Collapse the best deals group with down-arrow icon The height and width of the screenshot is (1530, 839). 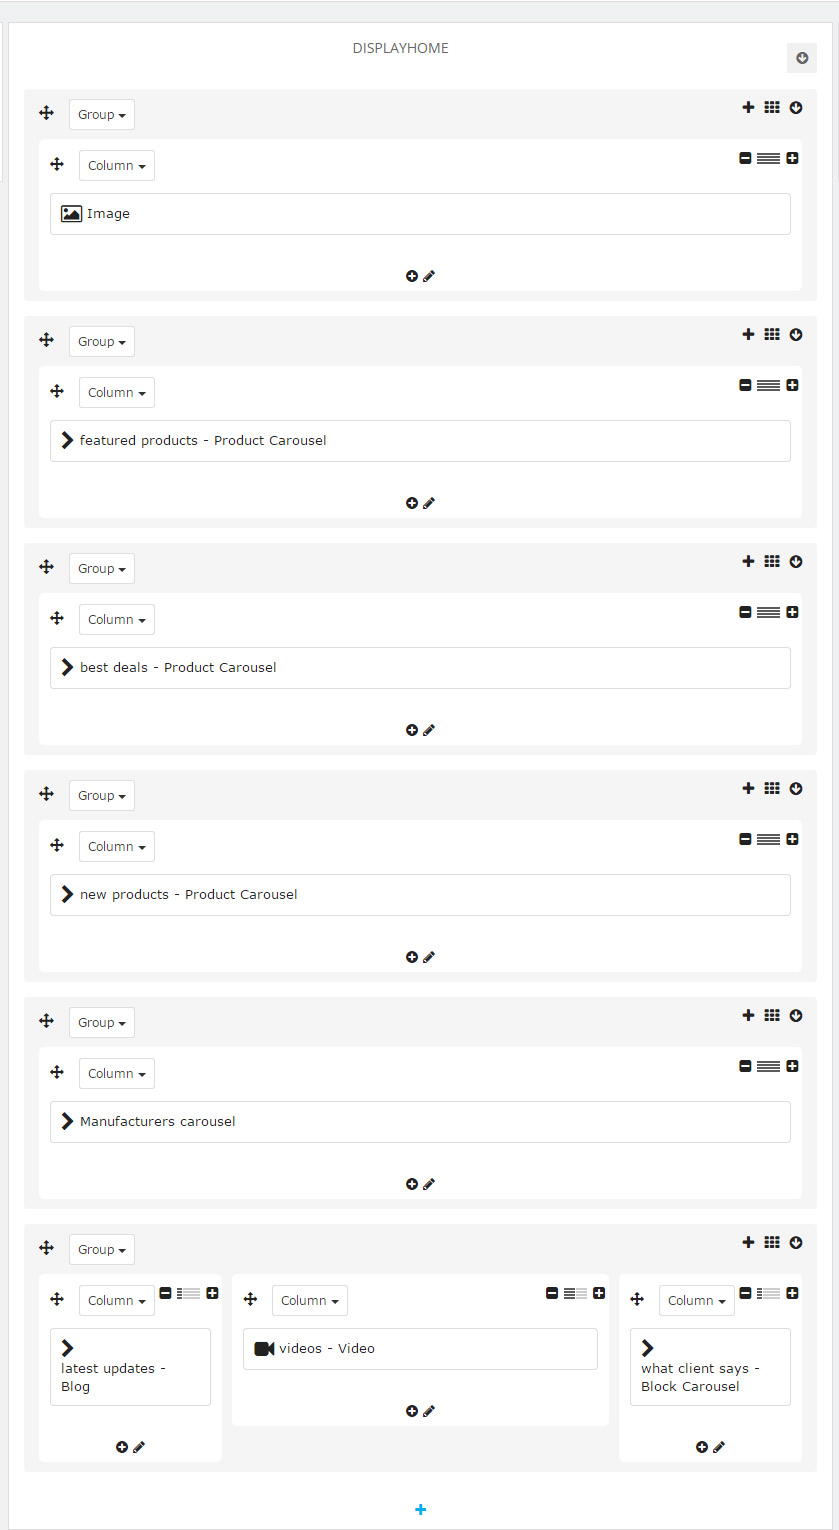click(796, 561)
